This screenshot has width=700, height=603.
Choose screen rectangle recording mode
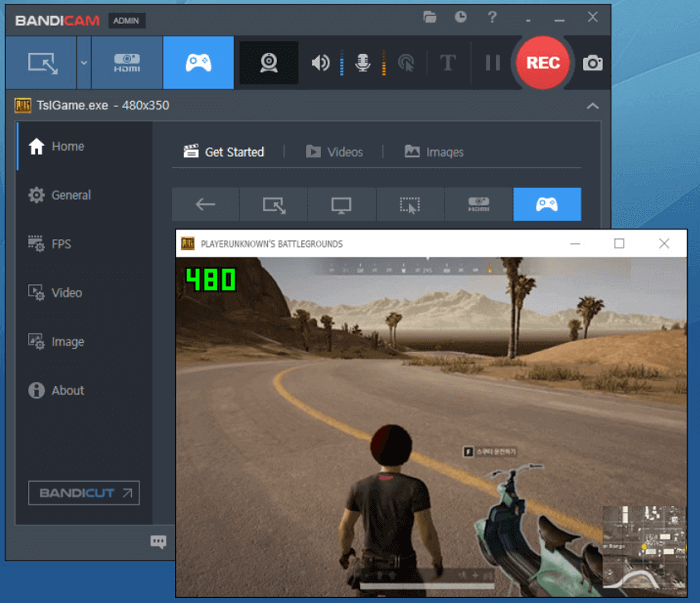pos(43,62)
